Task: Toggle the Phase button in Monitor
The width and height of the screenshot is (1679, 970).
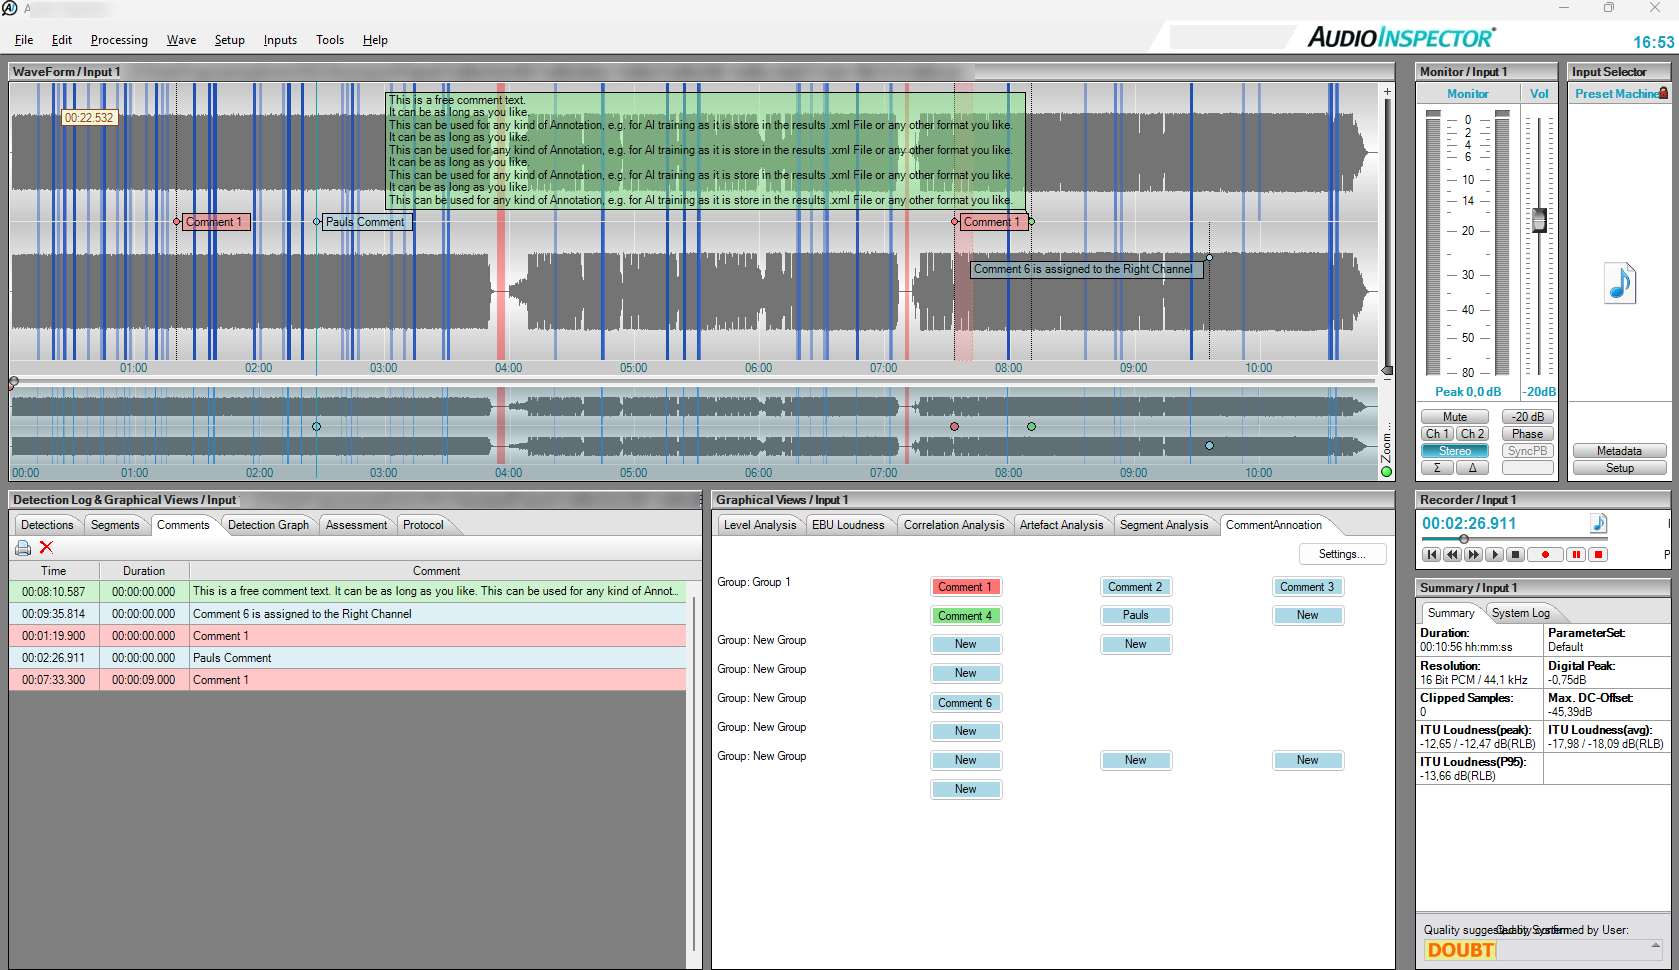Action: (1527, 434)
